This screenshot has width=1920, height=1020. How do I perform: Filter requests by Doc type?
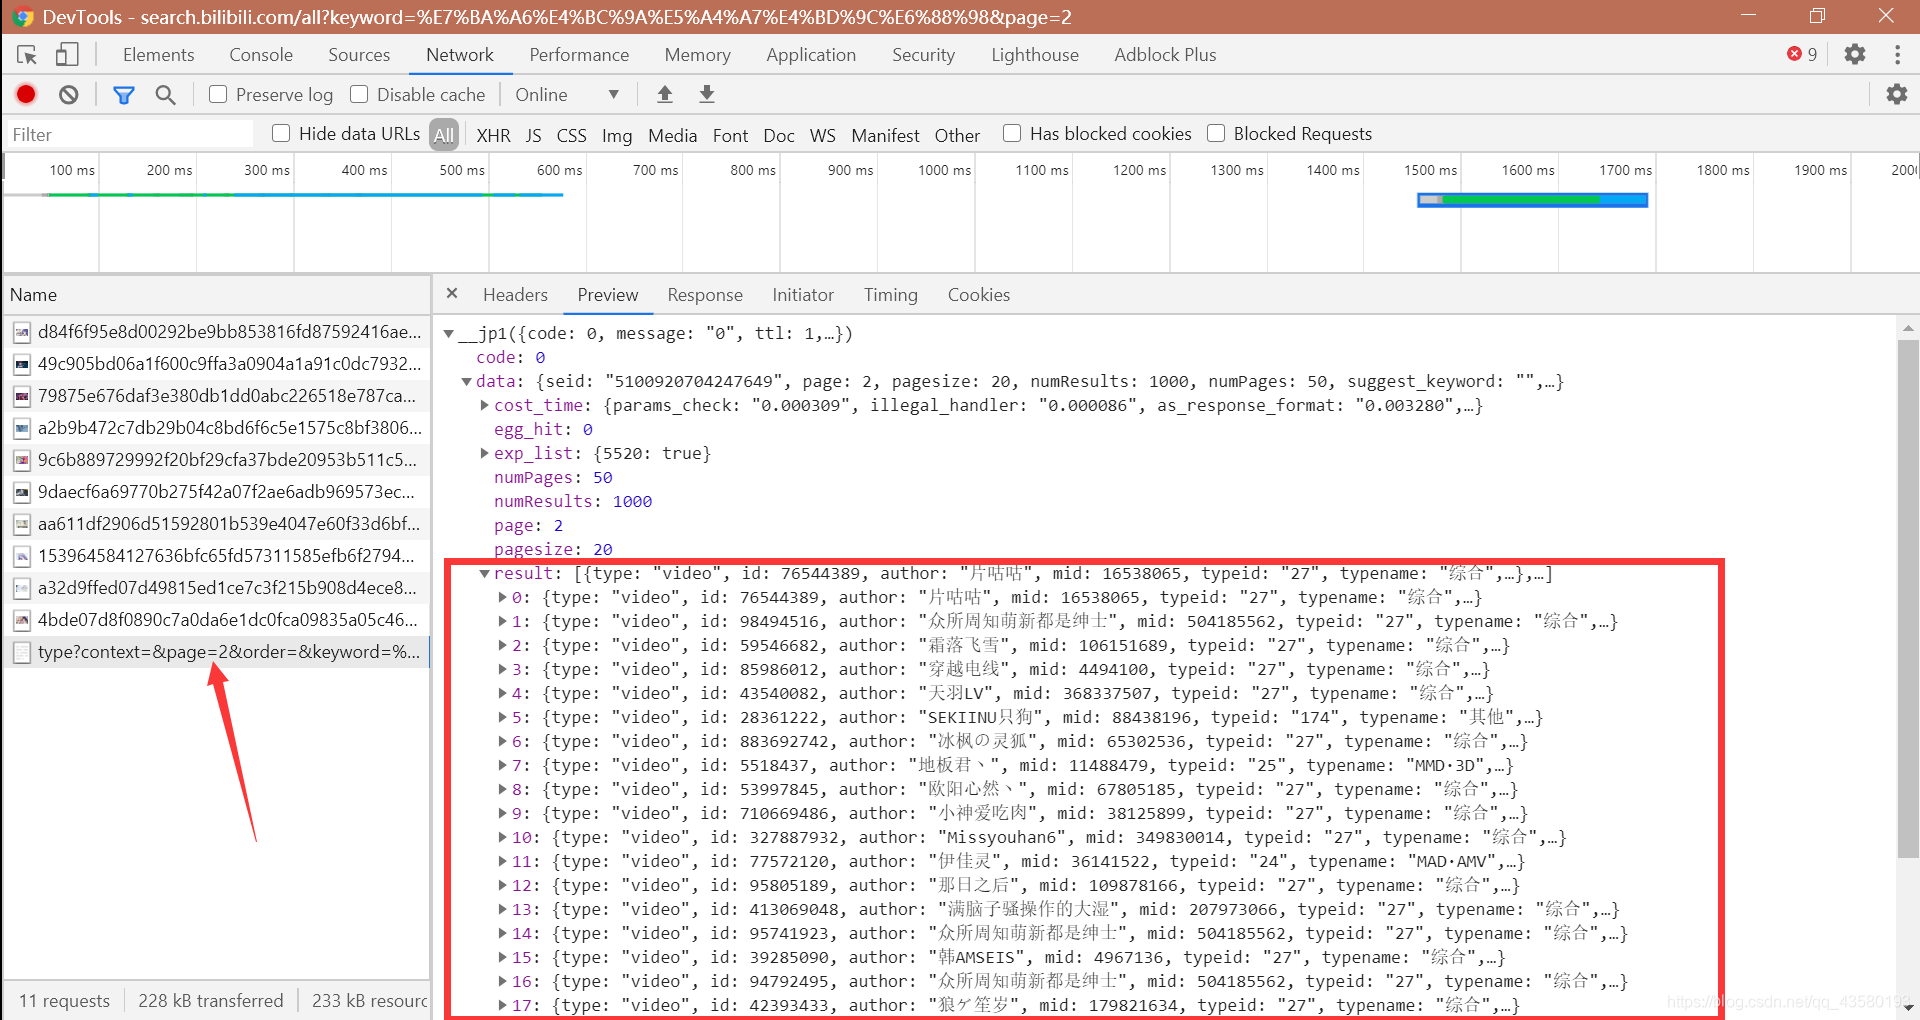(x=779, y=135)
